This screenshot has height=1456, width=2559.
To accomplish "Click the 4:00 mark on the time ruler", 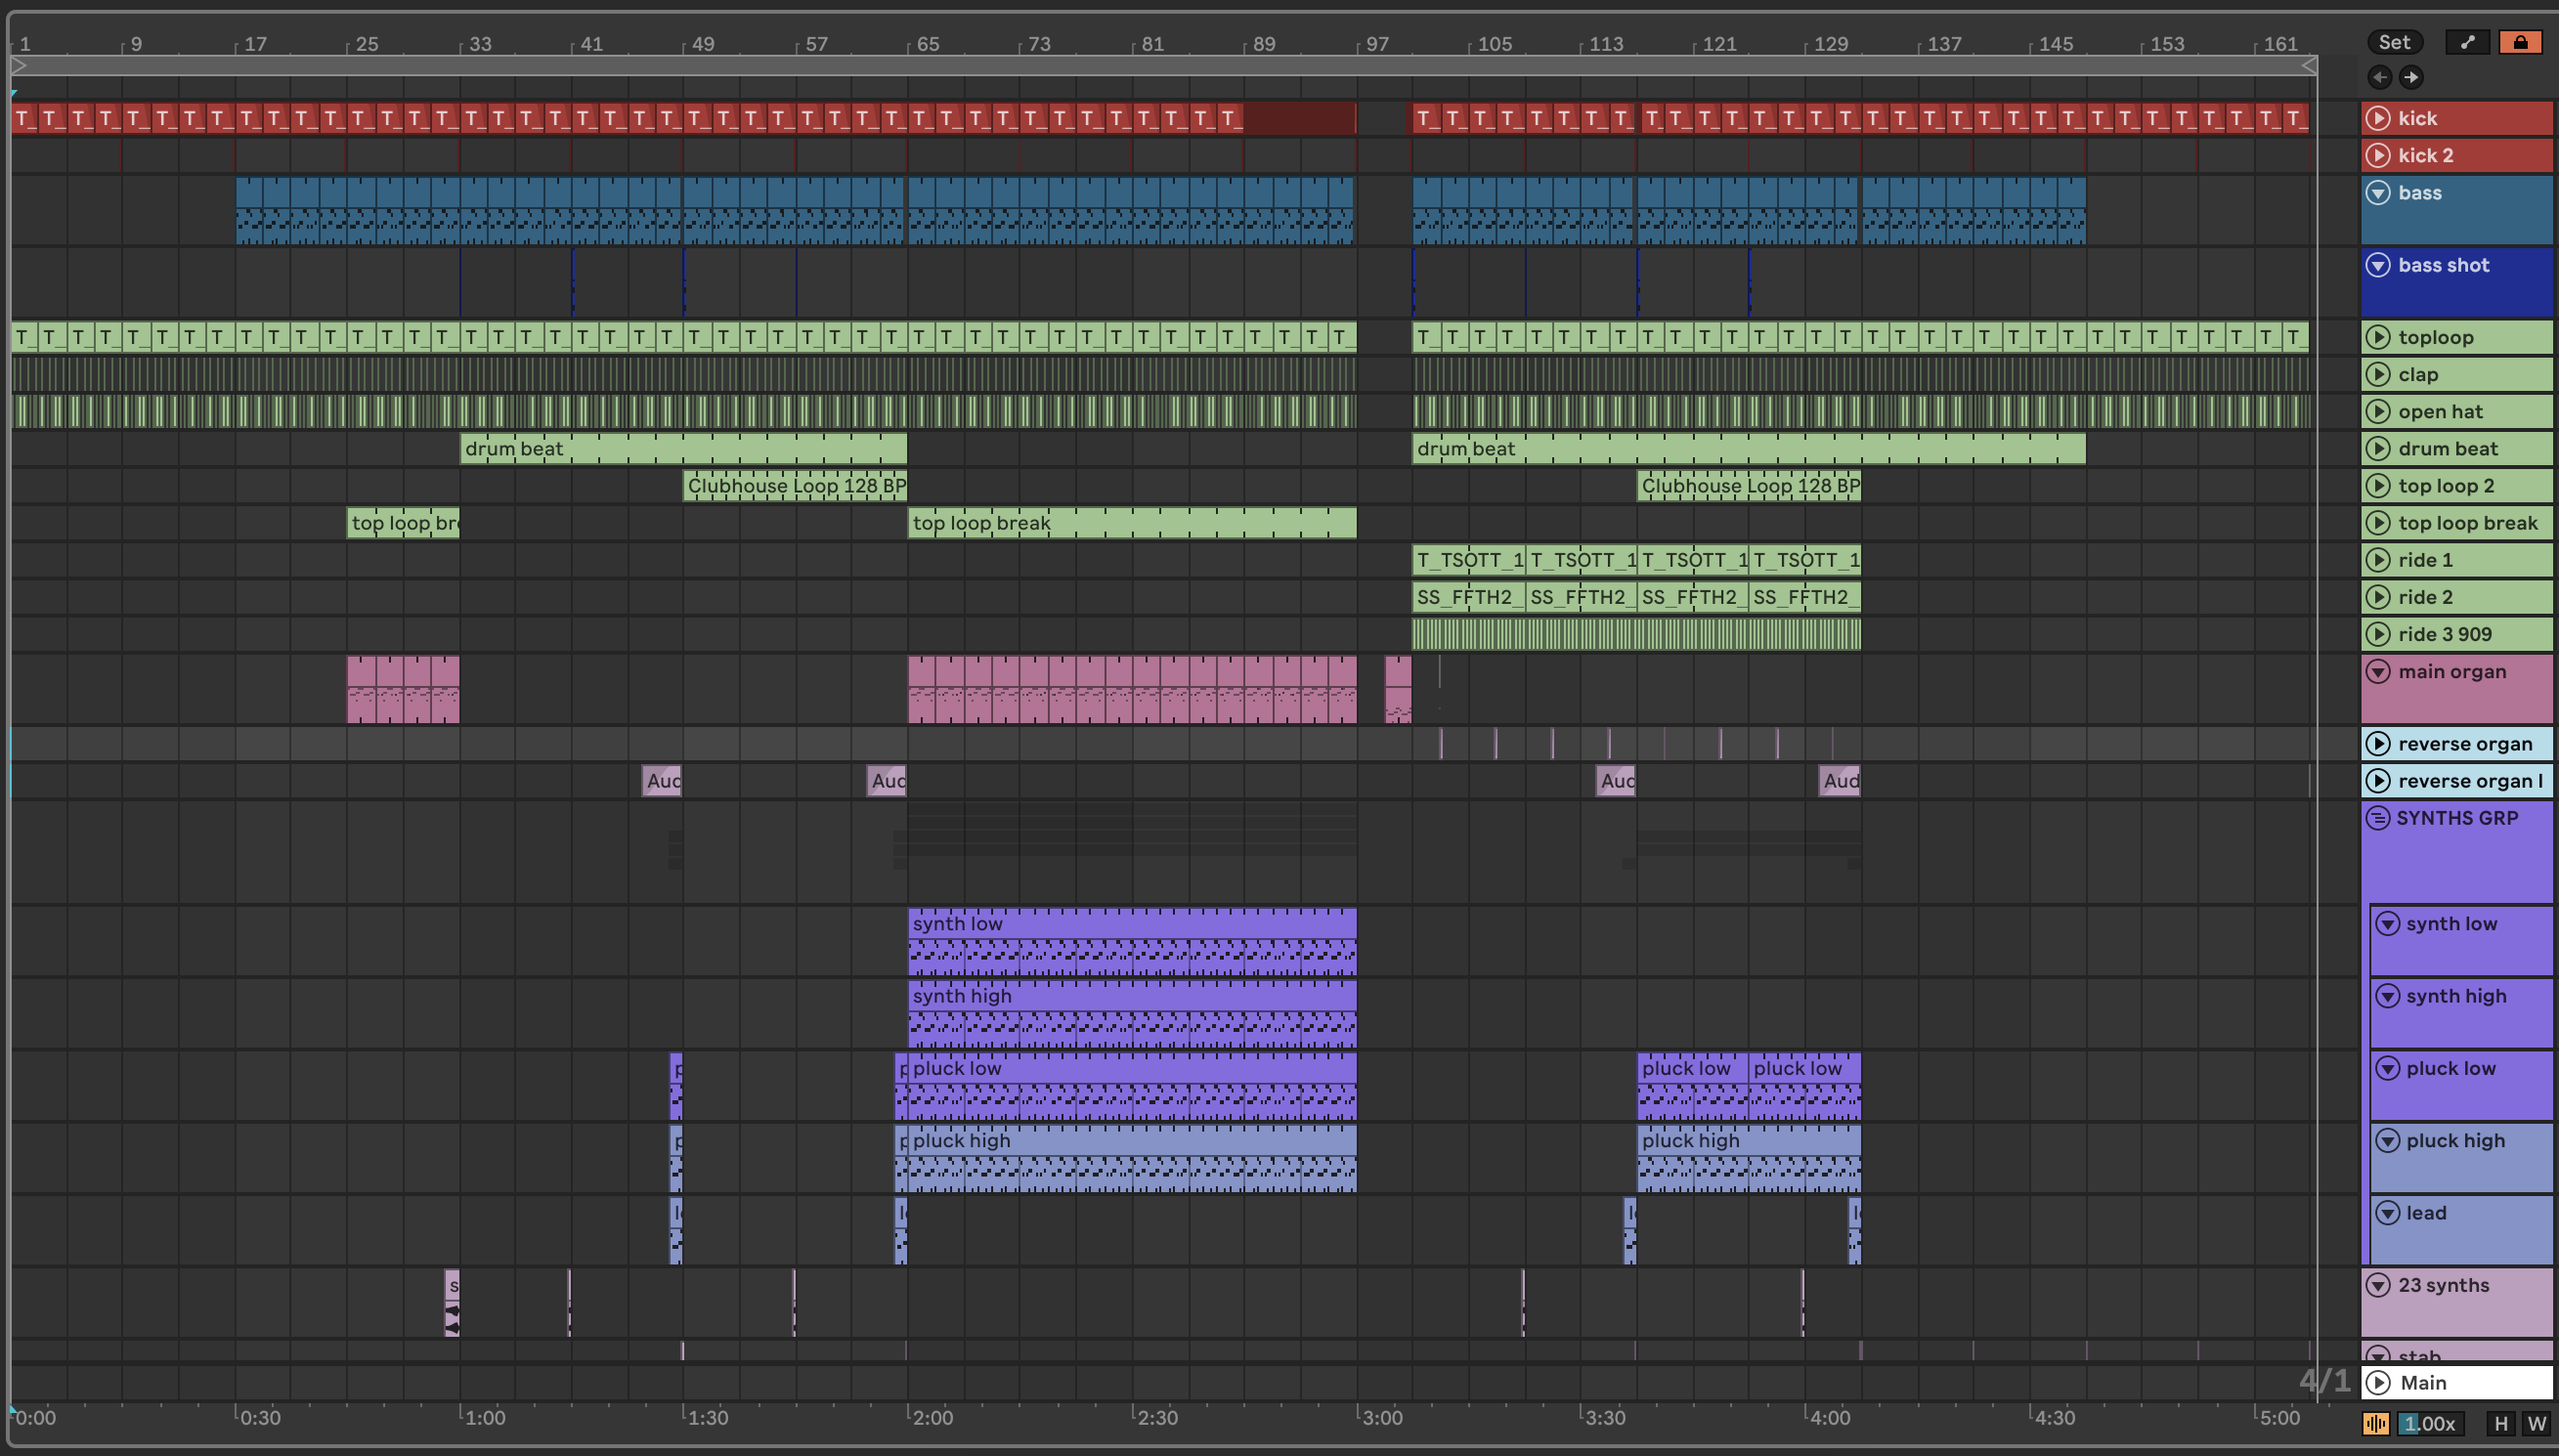I will click(1830, 1417).
